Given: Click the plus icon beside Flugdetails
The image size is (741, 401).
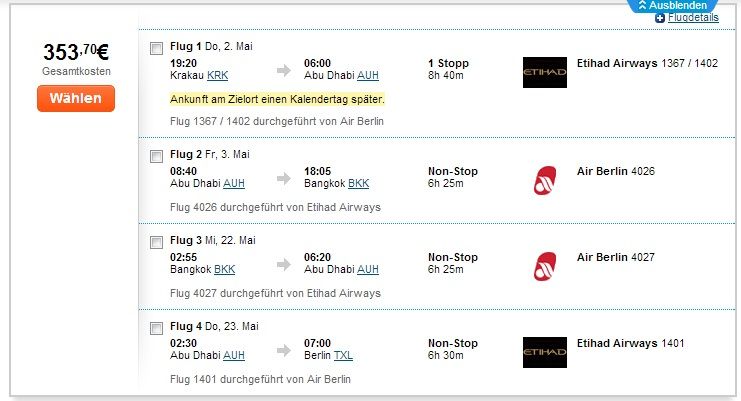Looking at the screenshot, I should pyautogui.click(x=660, y=18).
